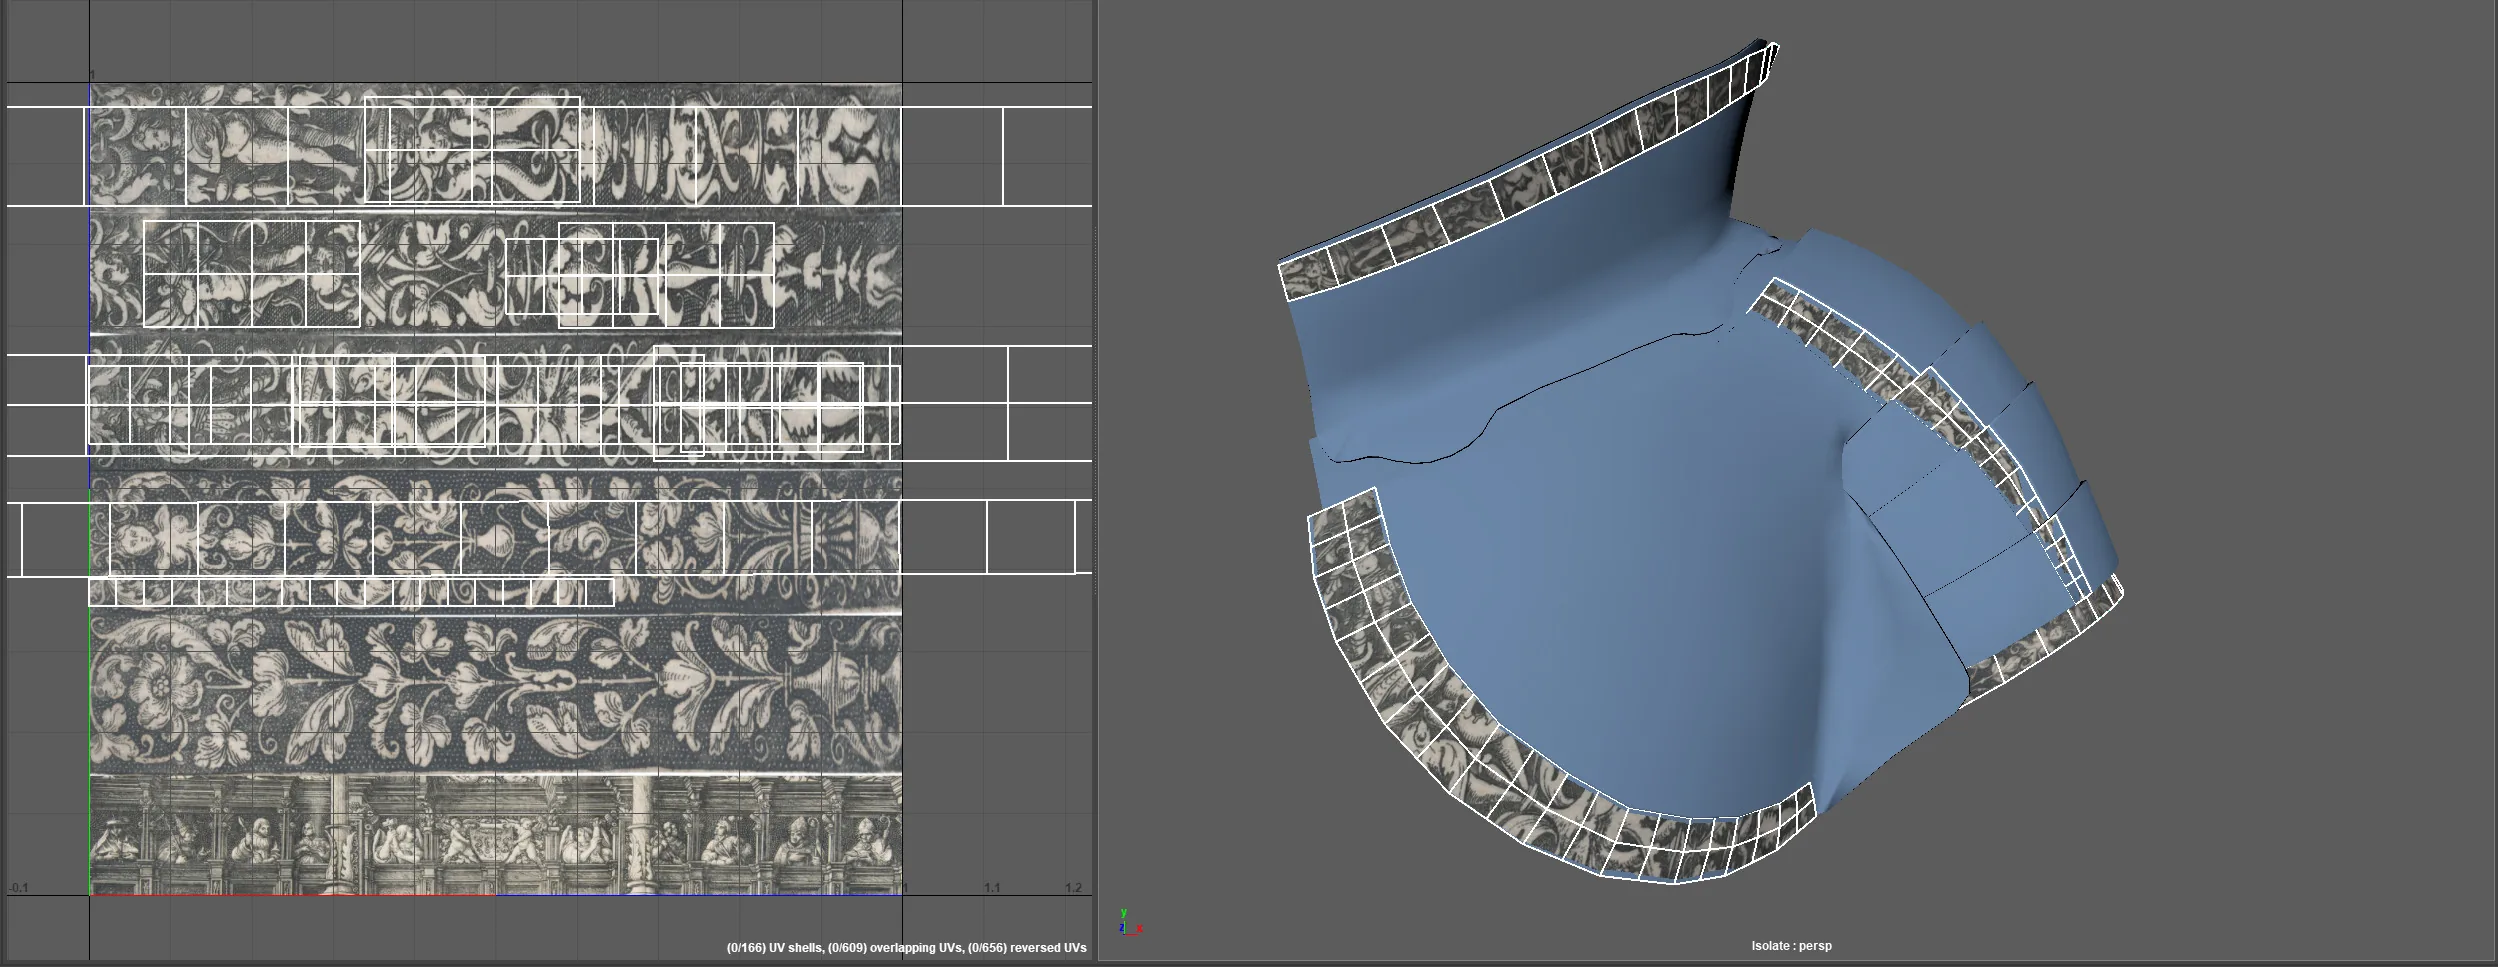Click the -0.1 U-axis grid label
2498x967 pixels.
19,887
